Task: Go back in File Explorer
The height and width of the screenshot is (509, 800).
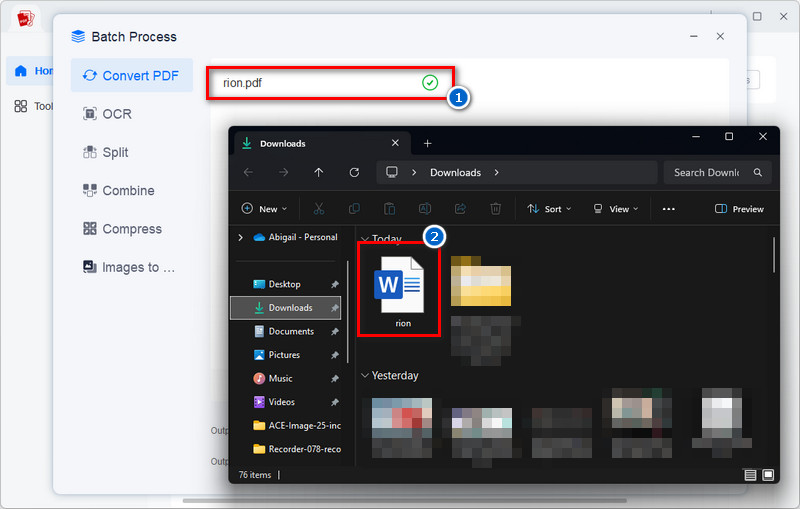Action: pos(248,172)
